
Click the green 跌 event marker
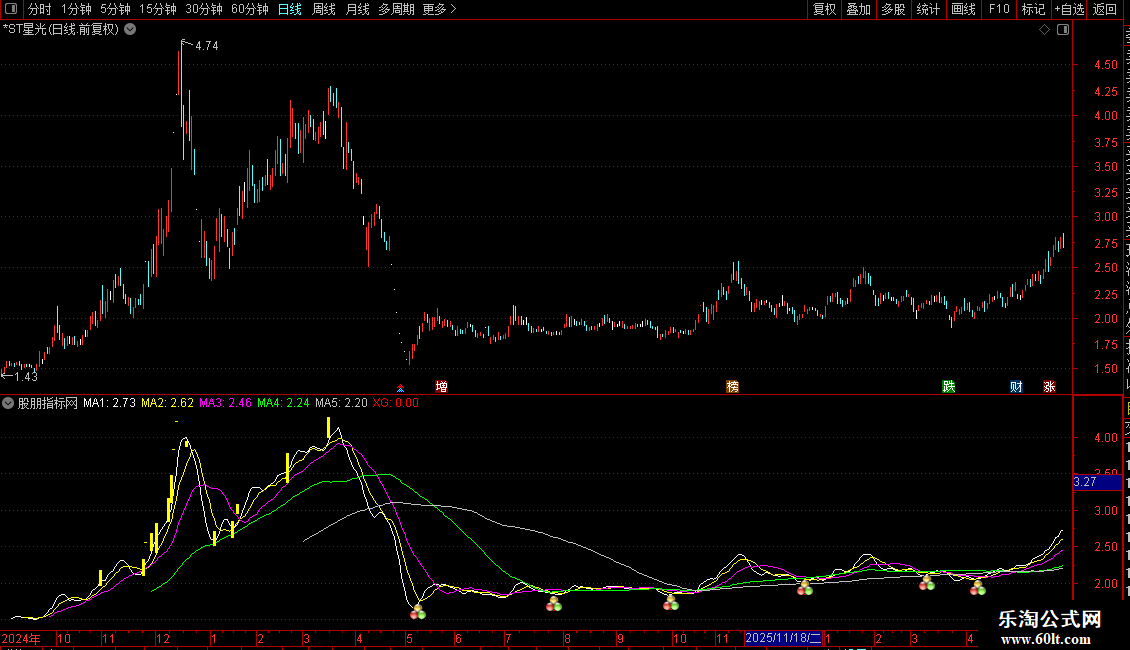coord(949,386)
